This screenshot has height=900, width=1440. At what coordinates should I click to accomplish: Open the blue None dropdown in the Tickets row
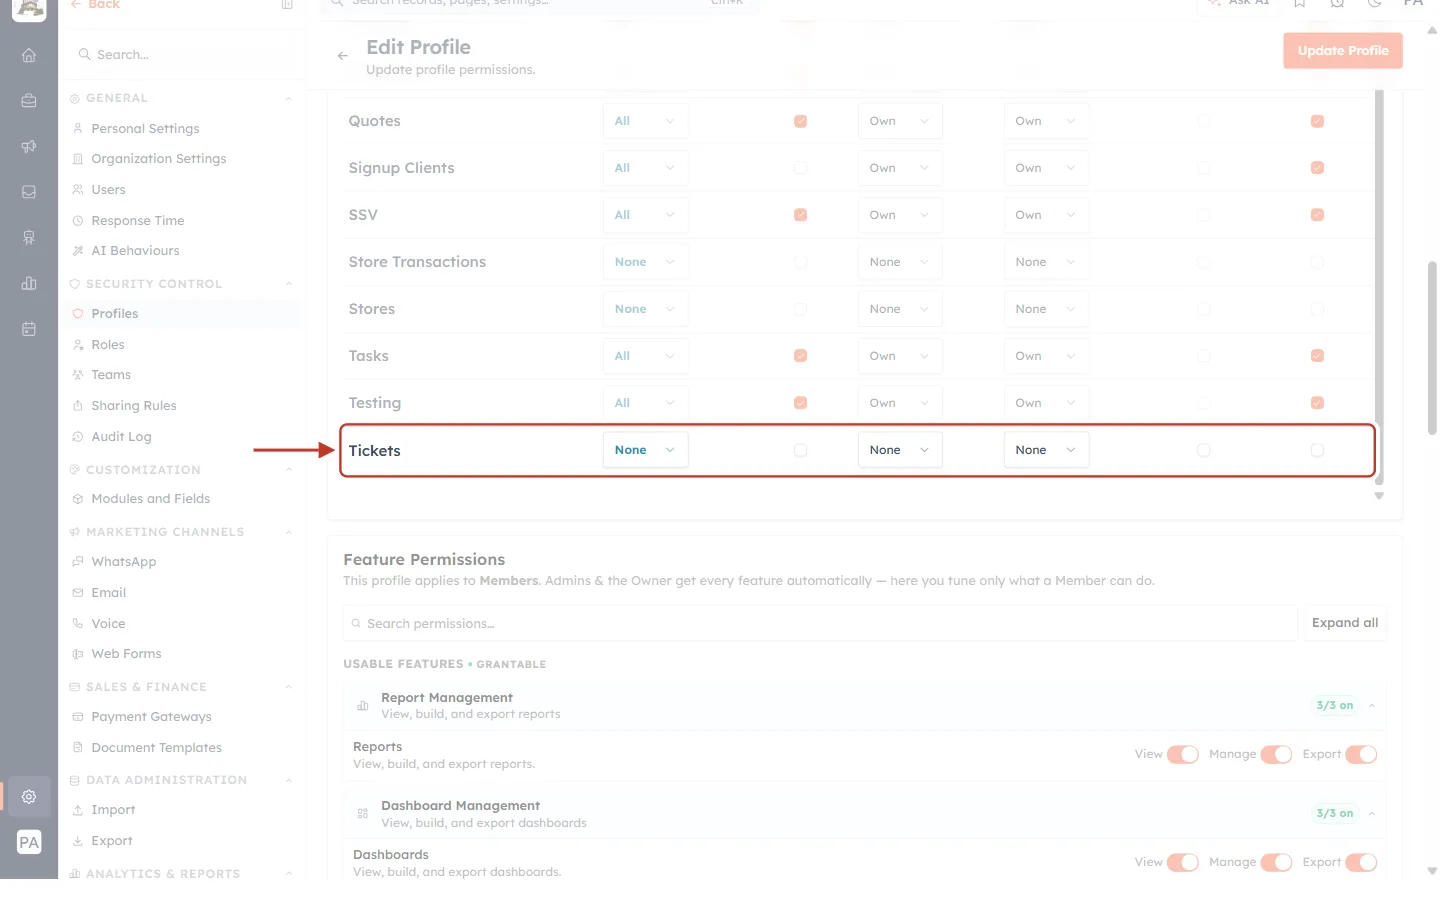click(x=645, y=451)
